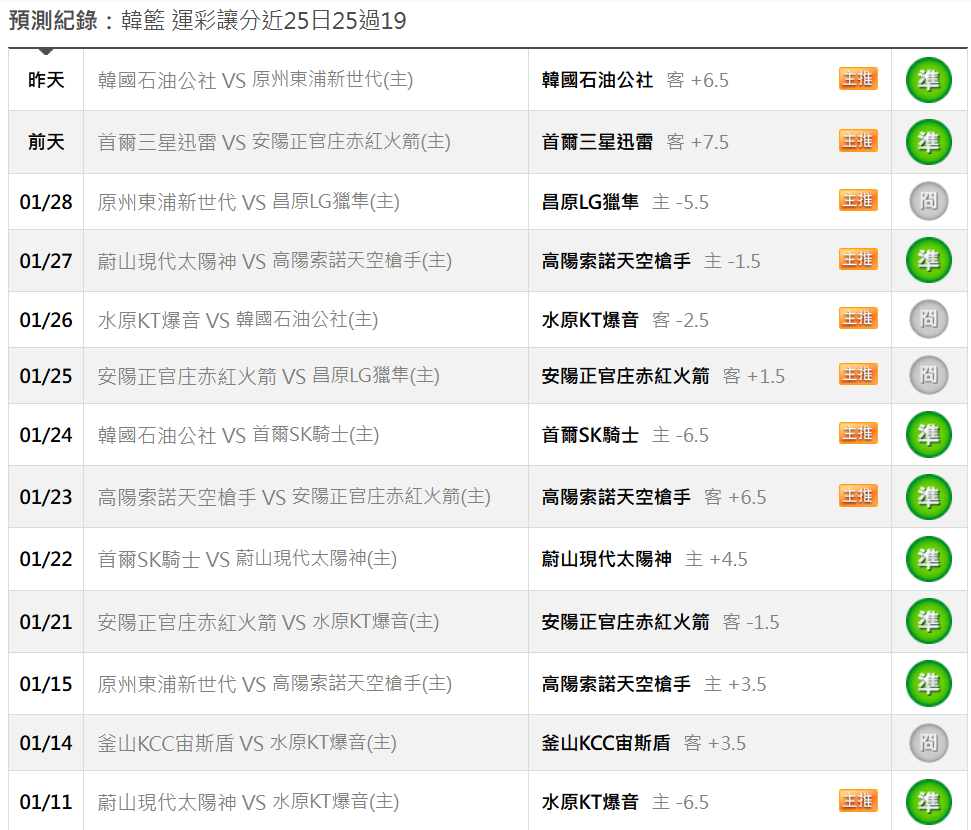Click pick 安陽正官庄赤紅火箭 in the 01/25 row
Viewport: 971px width, 830px height.
[625, 376]
